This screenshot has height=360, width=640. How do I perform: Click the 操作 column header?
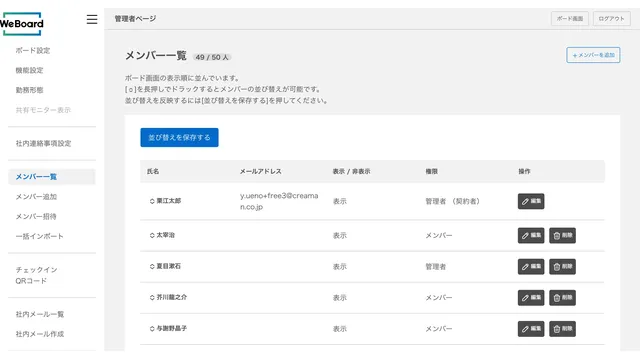point(524,171)
